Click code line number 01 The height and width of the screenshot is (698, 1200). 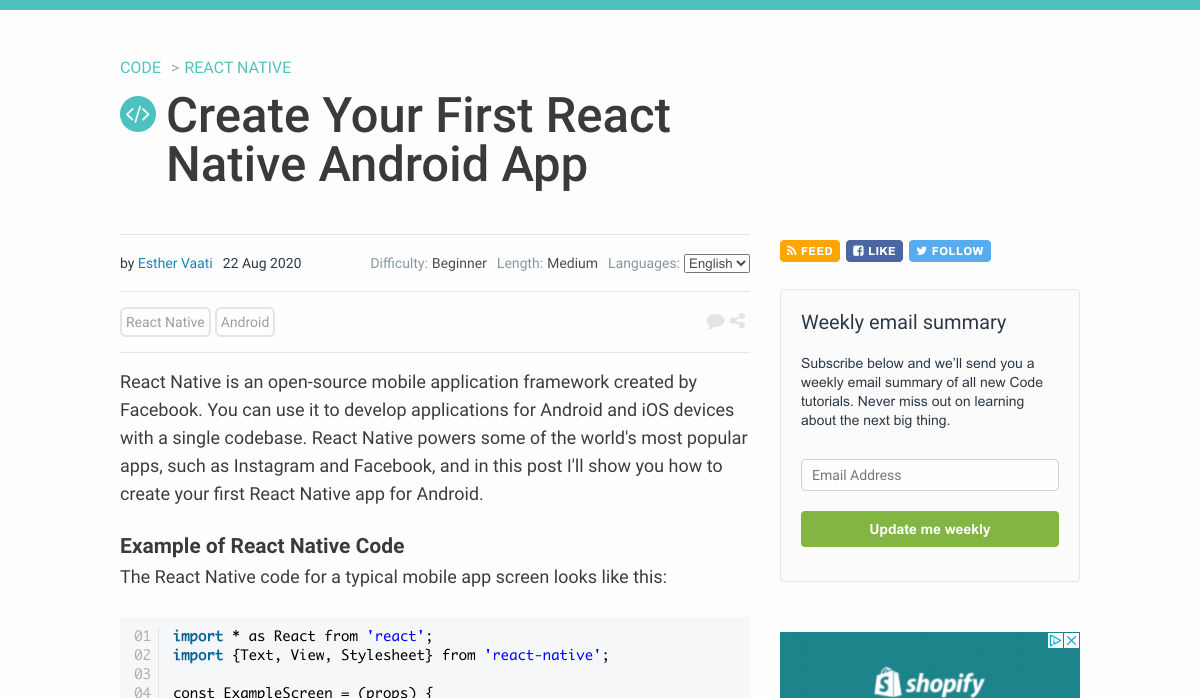point(142,636)
